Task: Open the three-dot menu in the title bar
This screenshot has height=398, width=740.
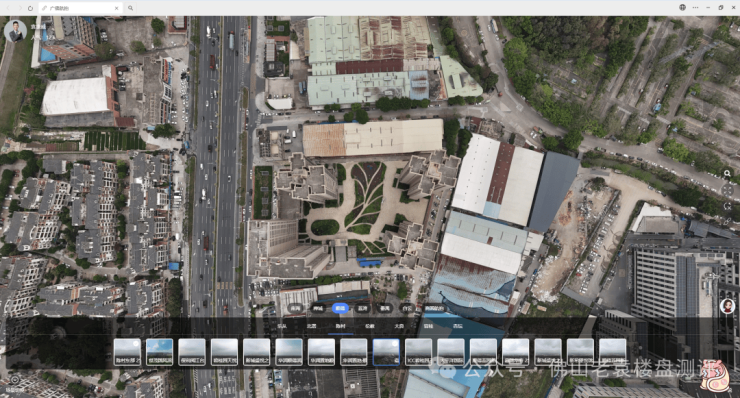Action: (x=695, y=8)
